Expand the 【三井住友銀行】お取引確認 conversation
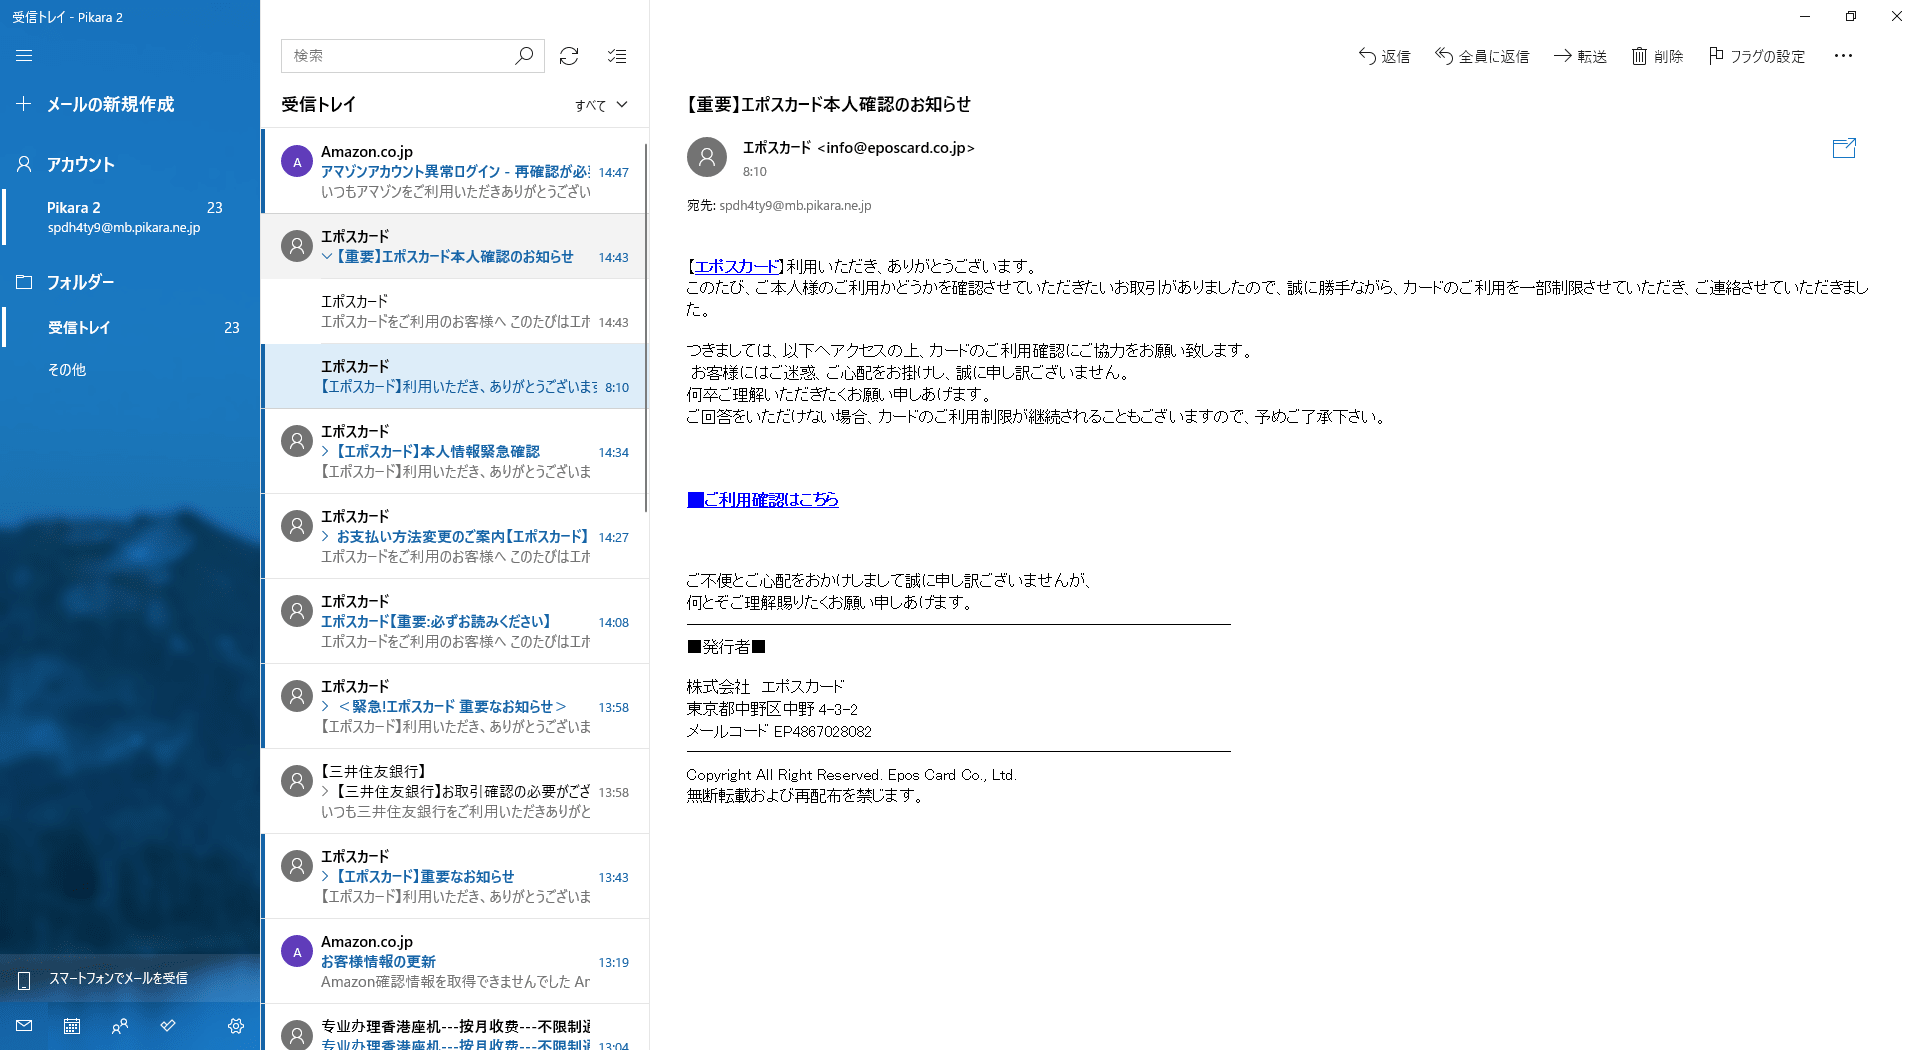 click(x=326, y=792)
